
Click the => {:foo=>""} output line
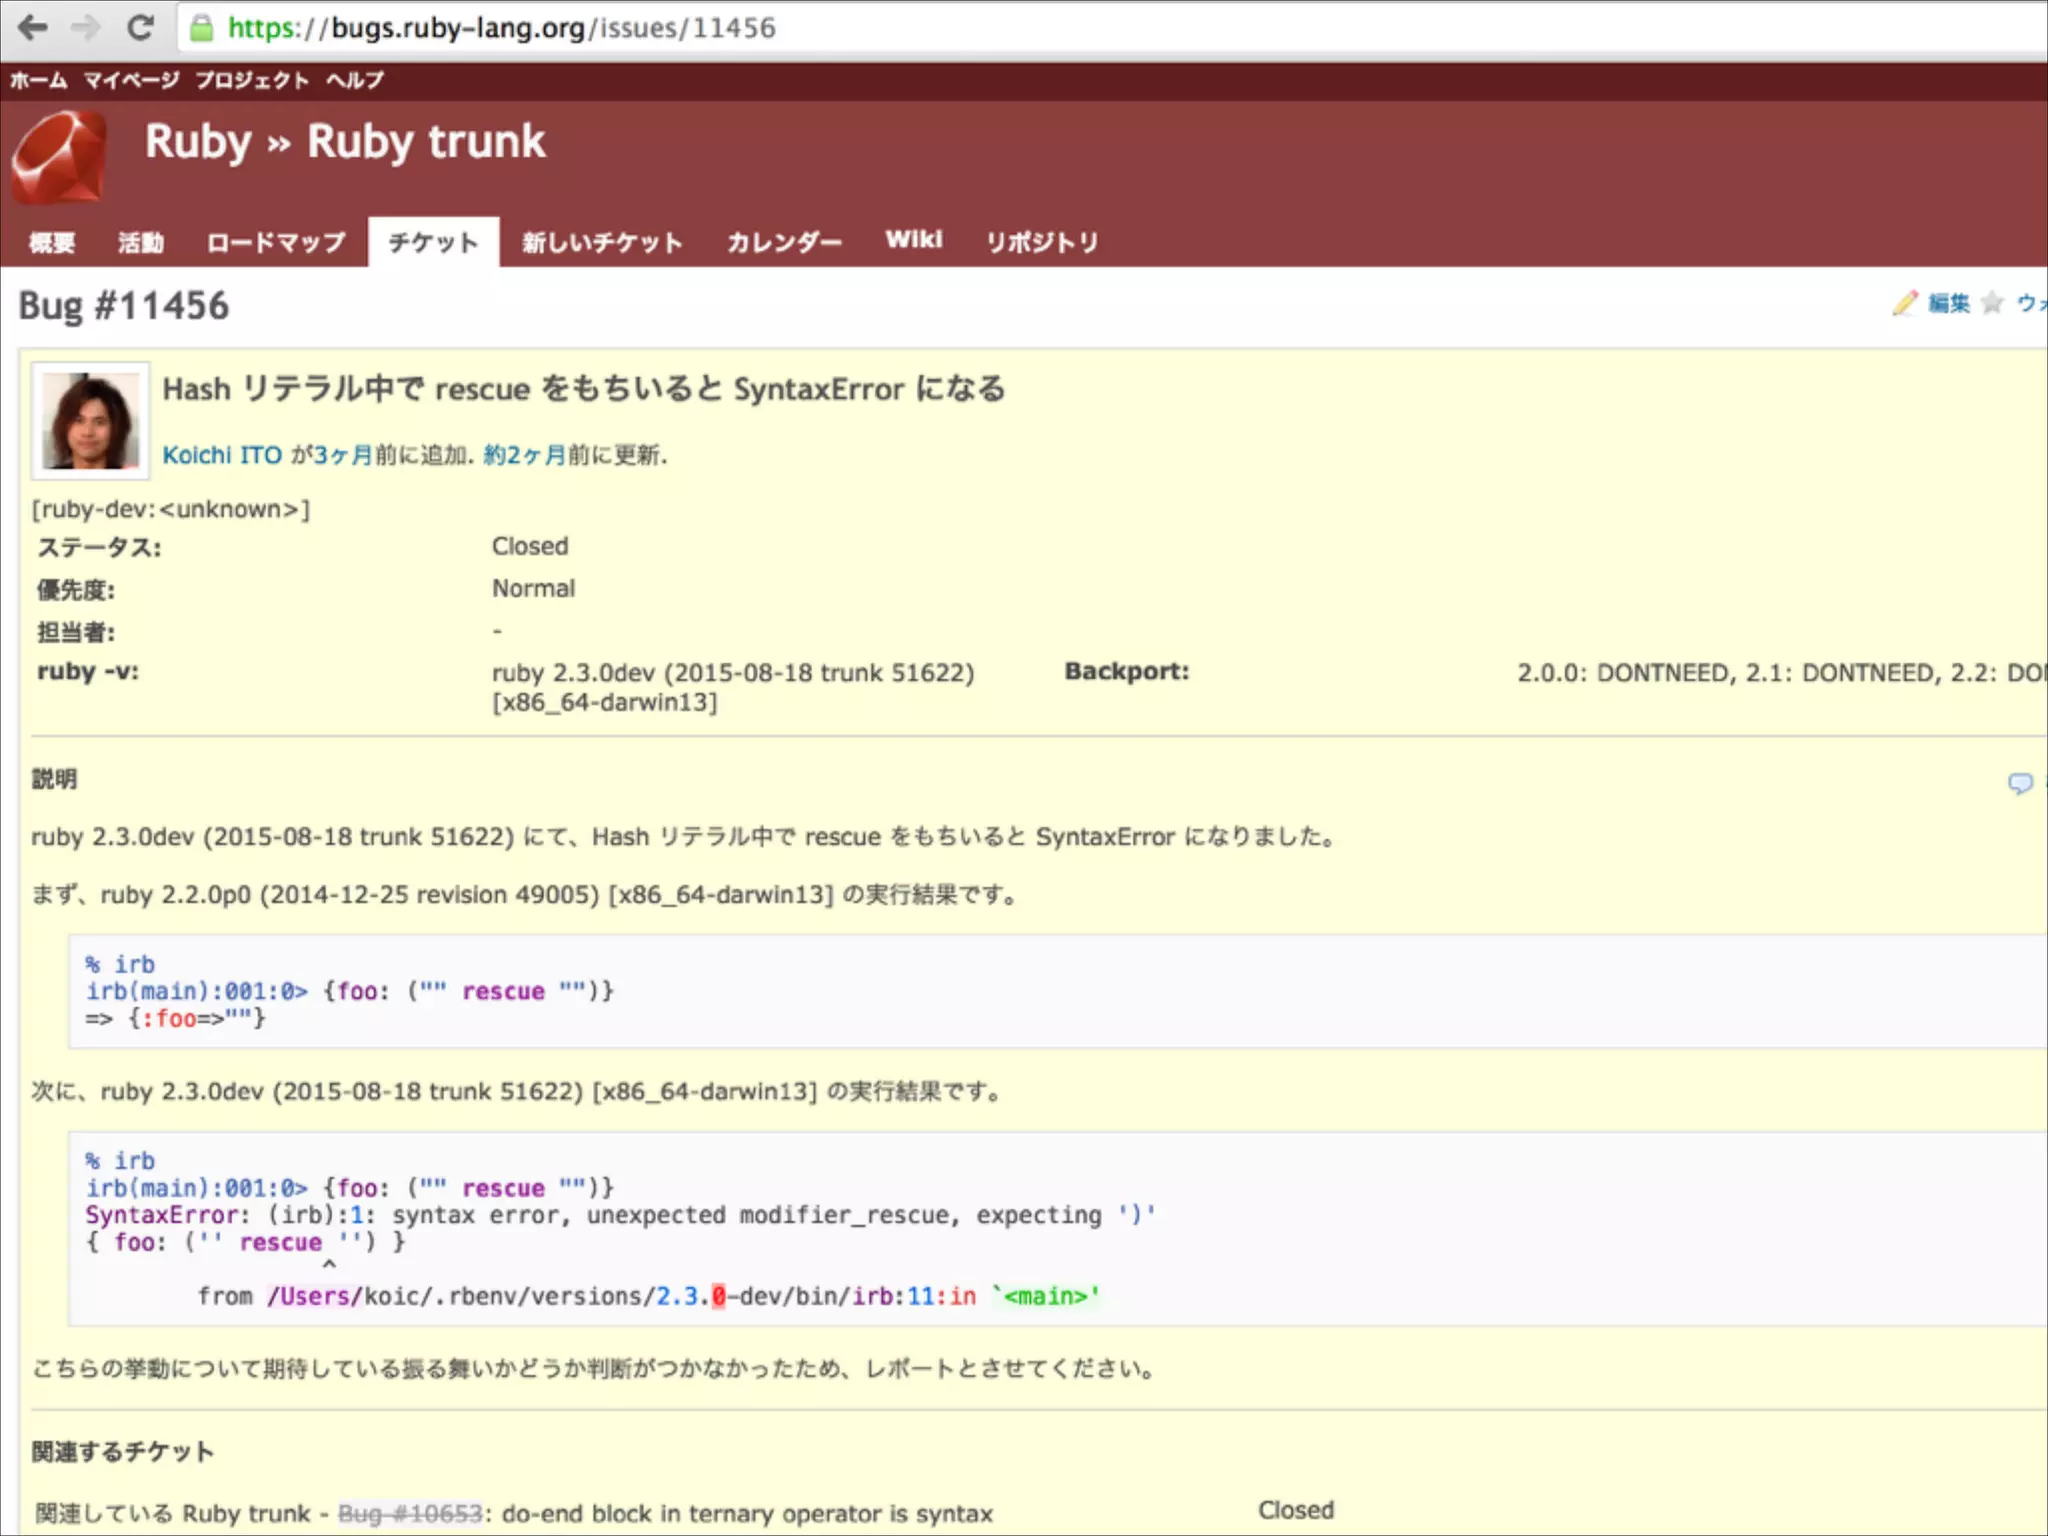(176, 1019)
